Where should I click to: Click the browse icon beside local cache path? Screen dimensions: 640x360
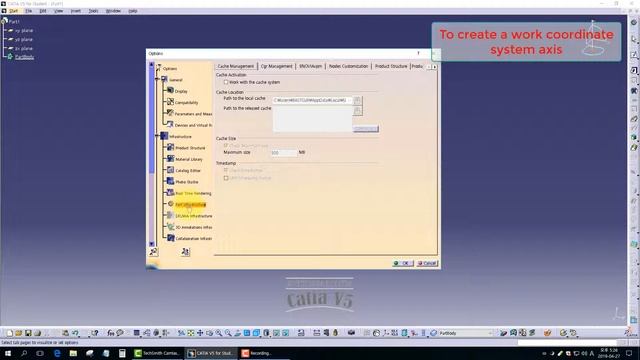[357, 100]
